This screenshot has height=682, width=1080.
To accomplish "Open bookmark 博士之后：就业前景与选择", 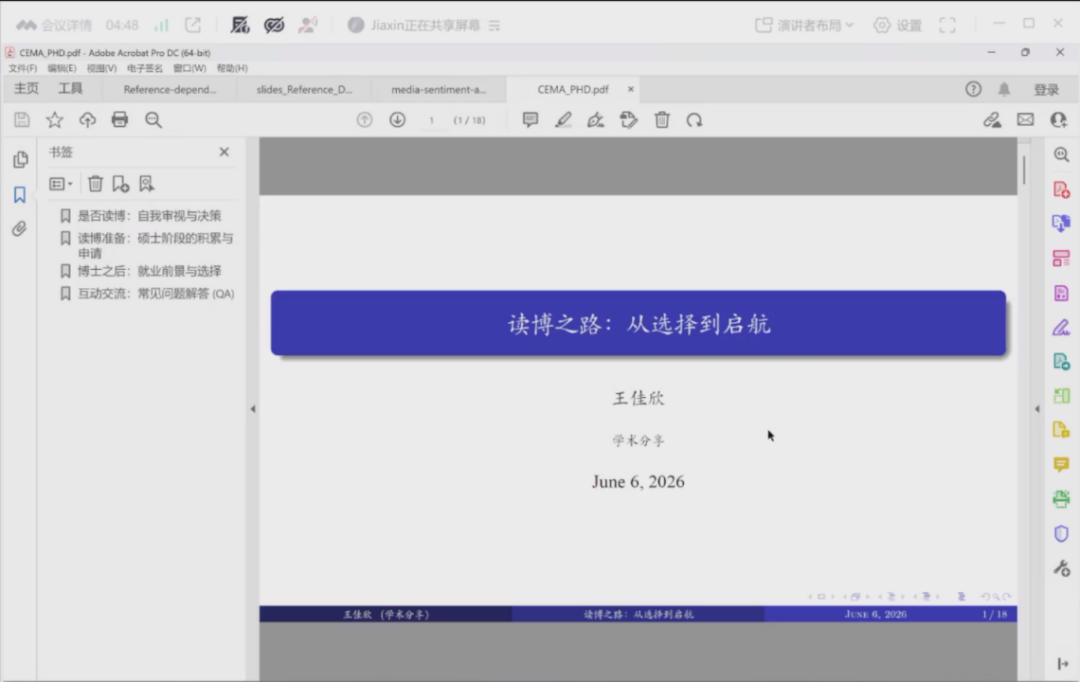I will click(x=149, y=271).
